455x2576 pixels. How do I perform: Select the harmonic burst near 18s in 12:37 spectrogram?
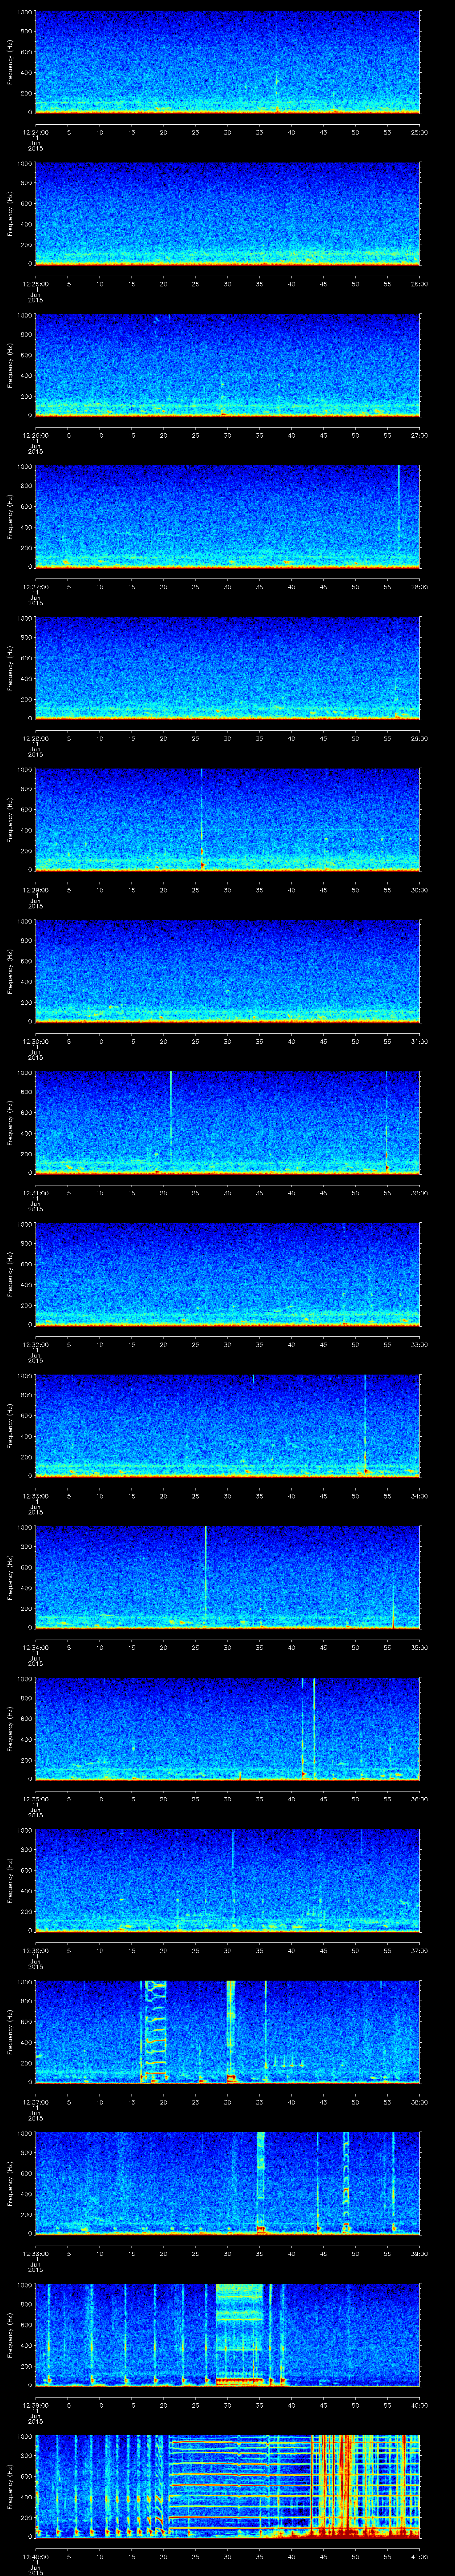coord(155,2031)
